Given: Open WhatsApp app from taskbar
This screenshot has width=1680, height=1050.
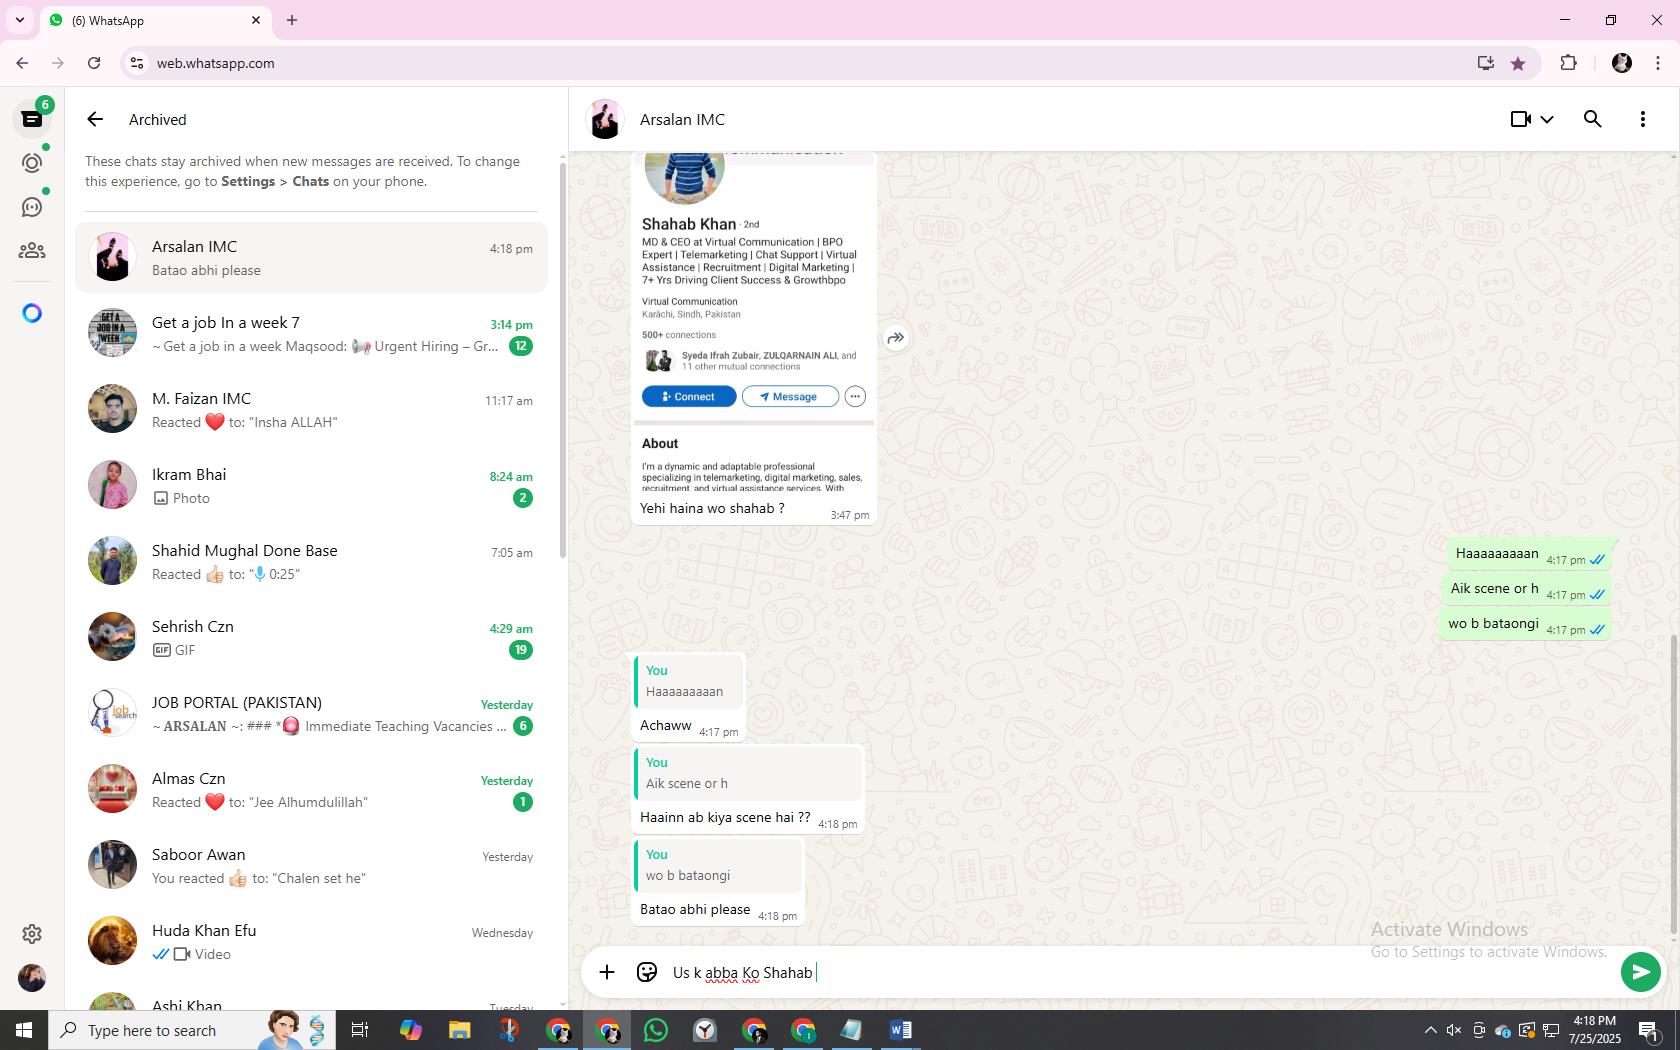Looking at the screenshot, I should click(x=656, y=1030).
